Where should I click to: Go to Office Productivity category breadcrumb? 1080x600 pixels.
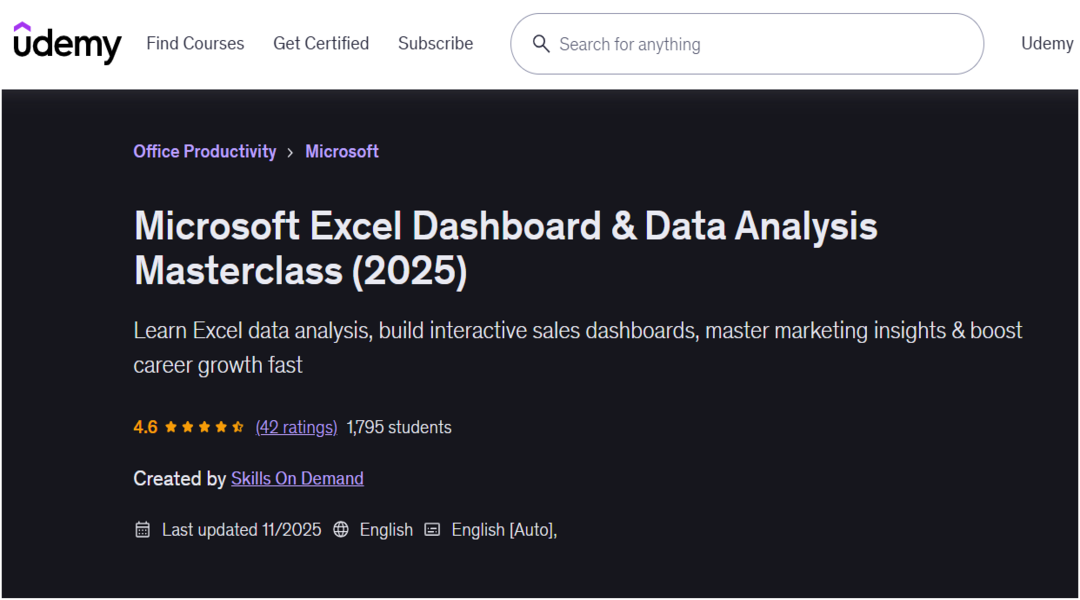click(x=205, y=152)
